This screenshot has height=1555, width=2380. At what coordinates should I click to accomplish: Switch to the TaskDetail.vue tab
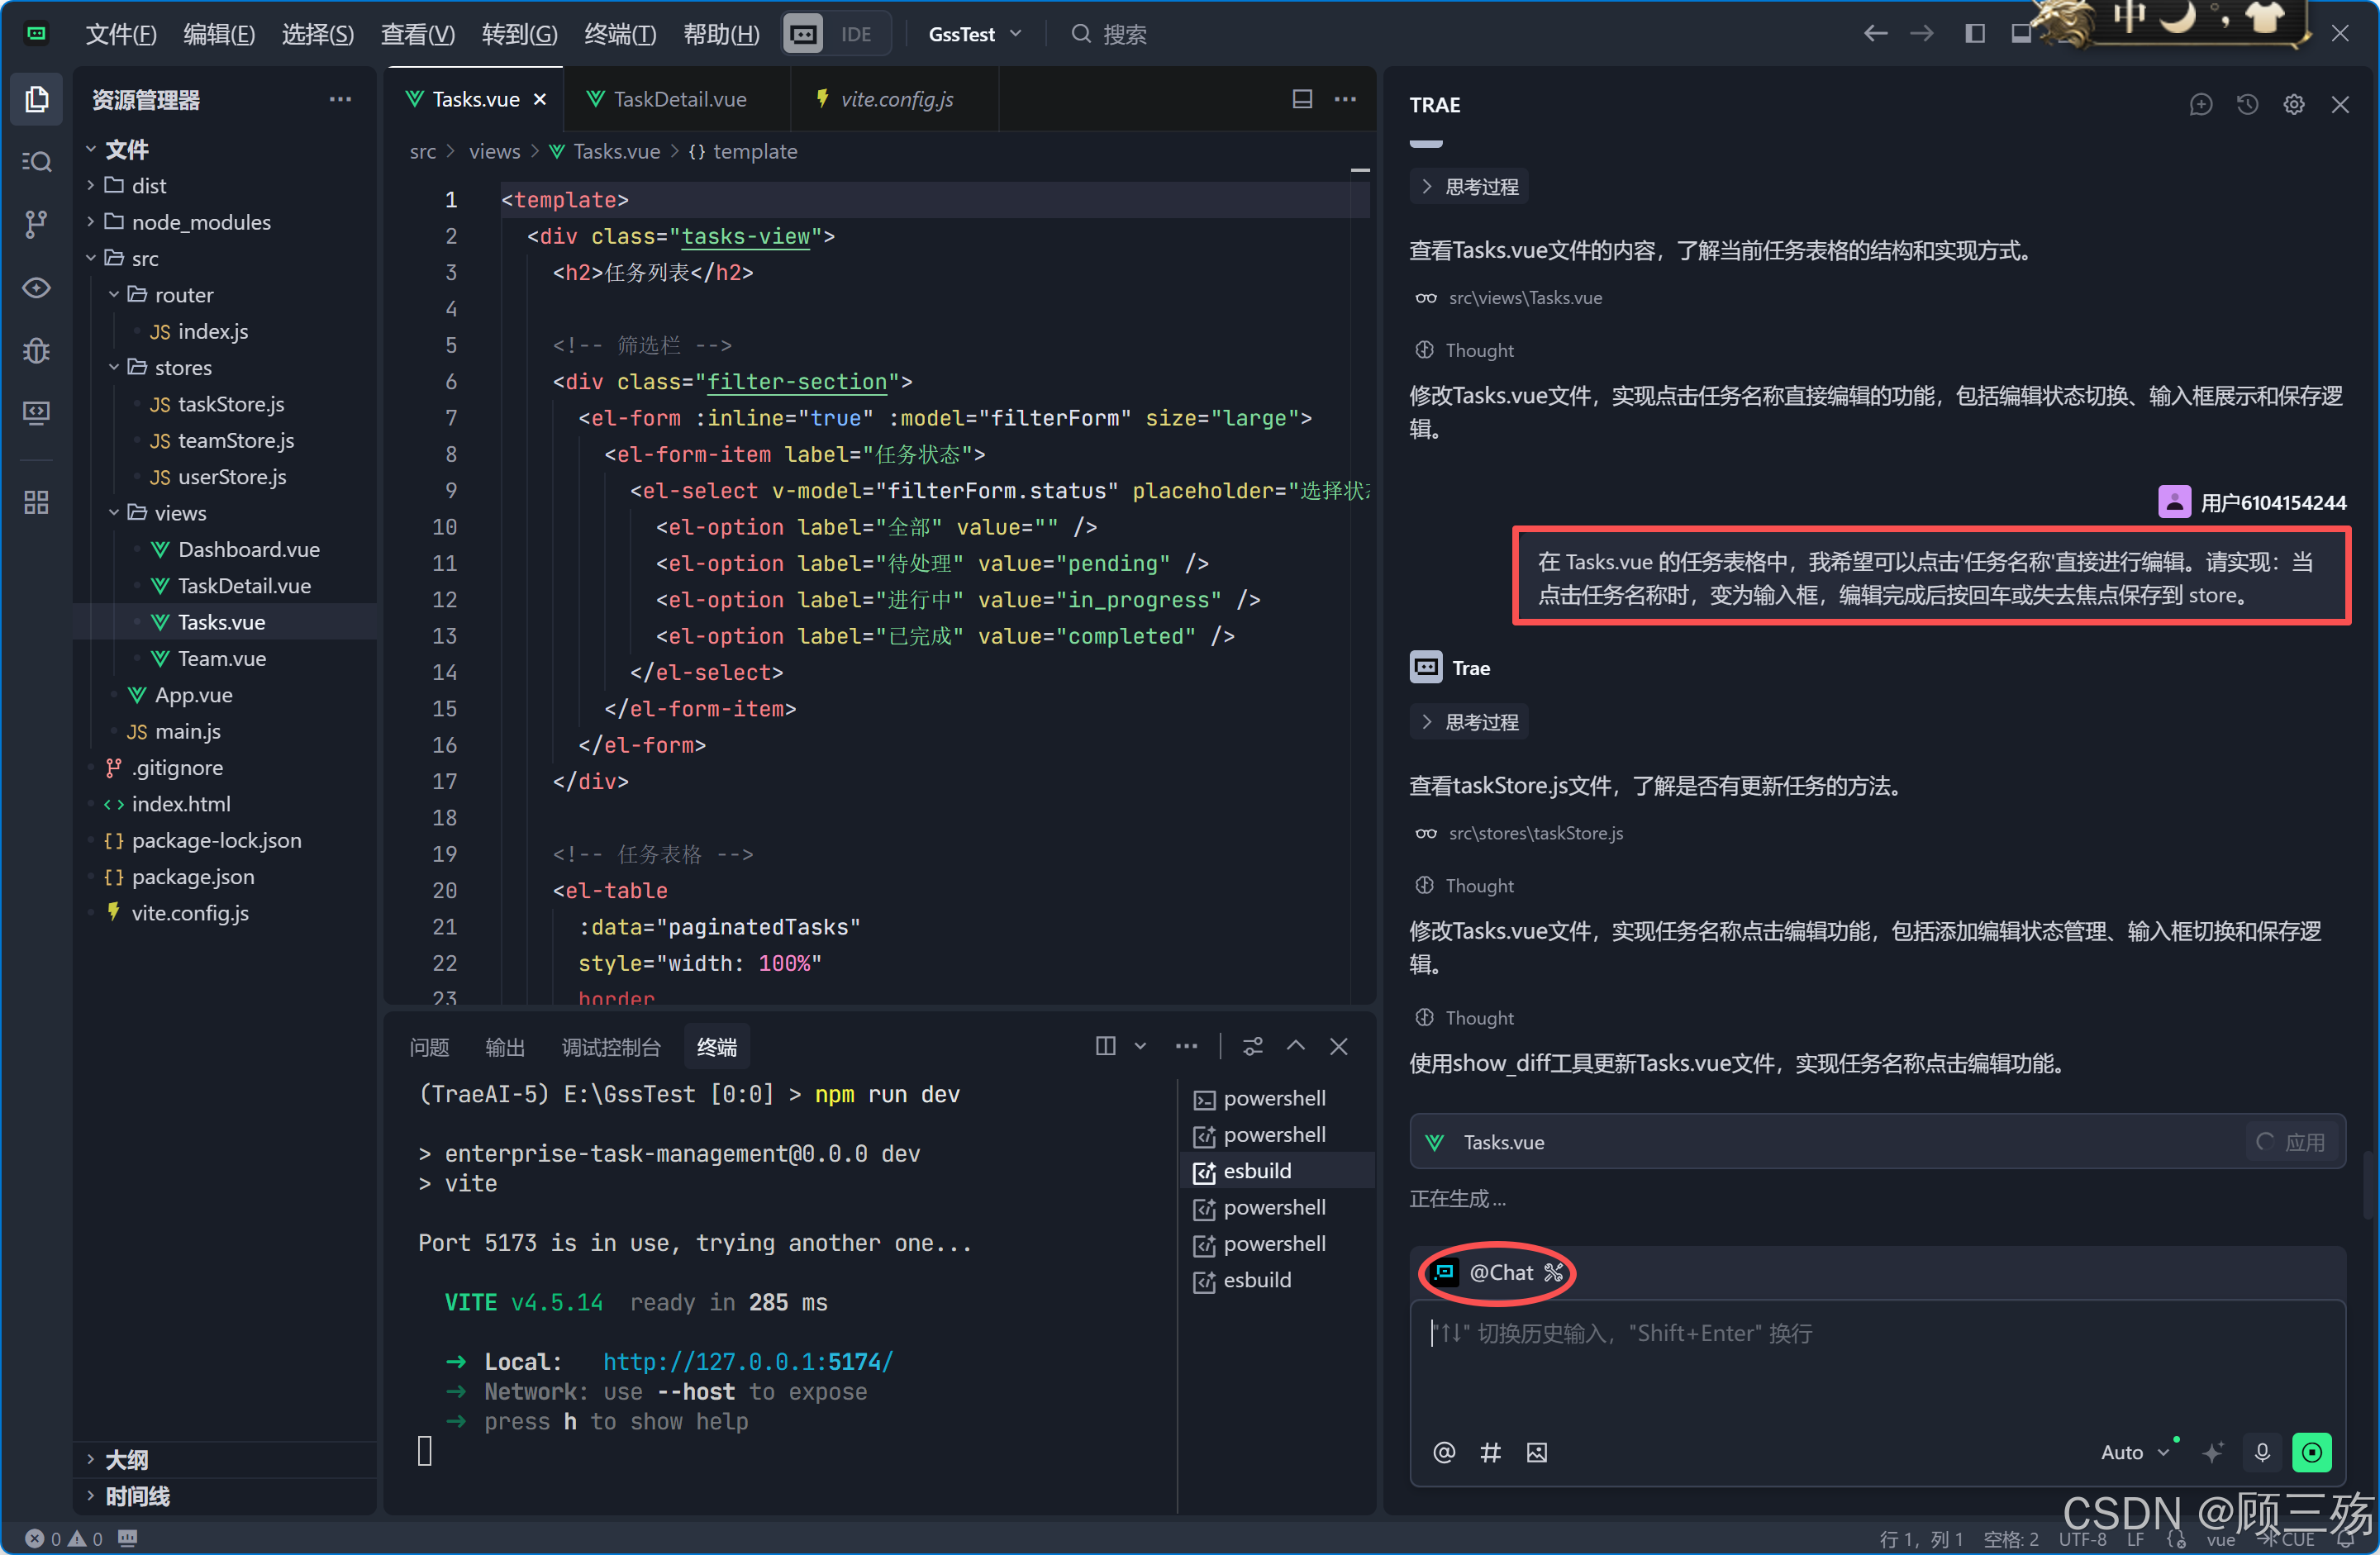[679, 99]
